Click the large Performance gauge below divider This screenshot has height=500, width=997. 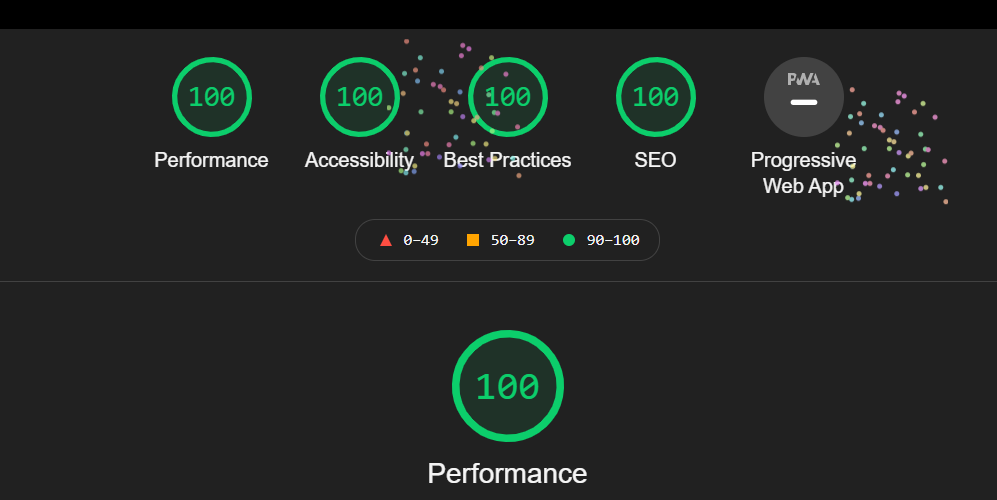coord(507,386)
